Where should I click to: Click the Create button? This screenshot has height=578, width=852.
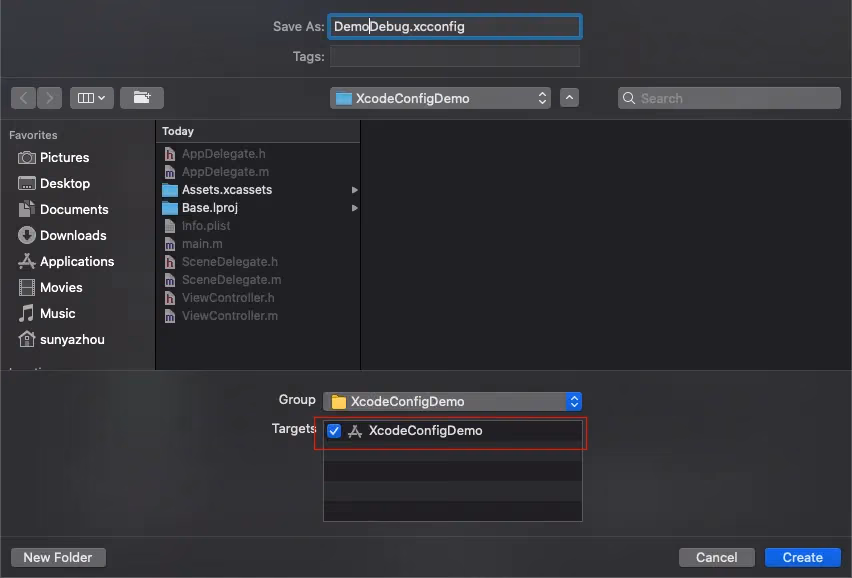coord(802,557)
